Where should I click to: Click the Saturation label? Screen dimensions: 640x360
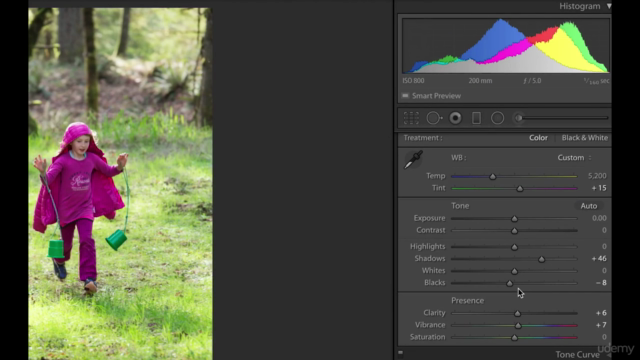click(427, 337)
